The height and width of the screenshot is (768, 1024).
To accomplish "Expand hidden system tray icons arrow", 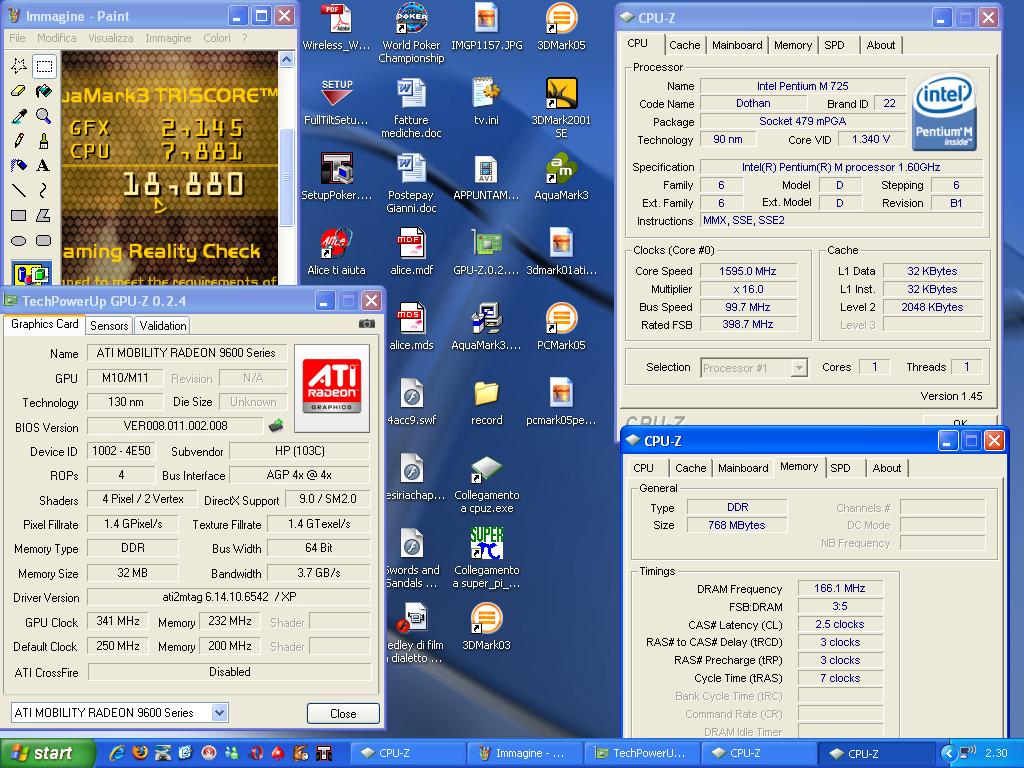I will 948,753.
